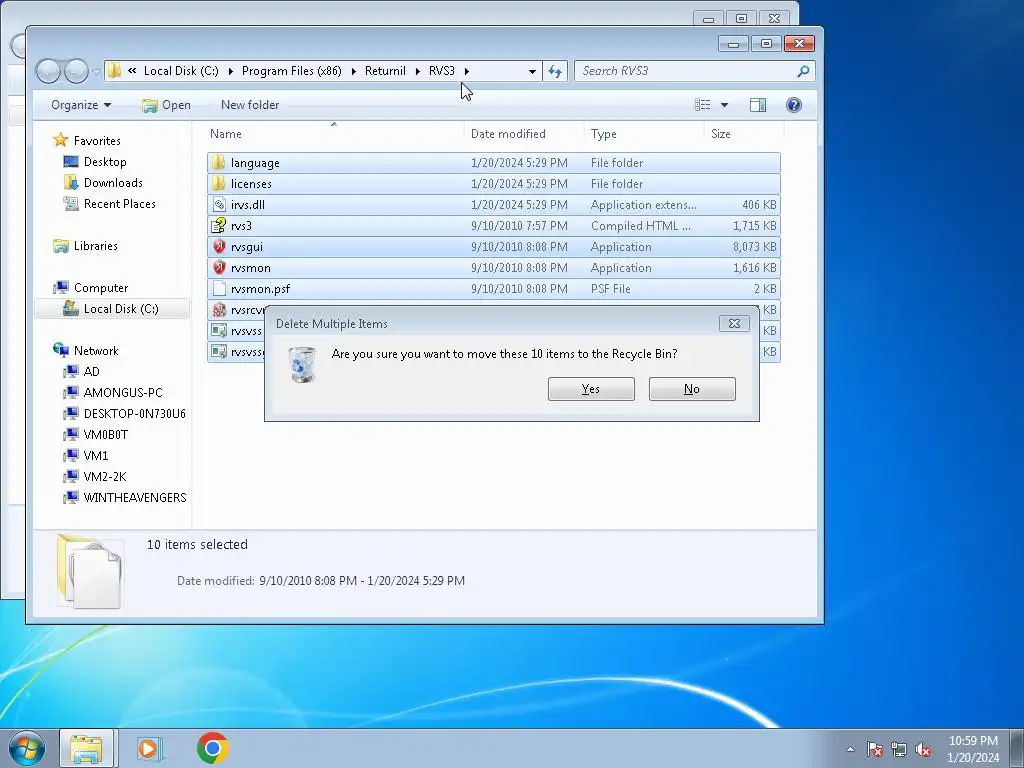Navigate to Returnil breadcrumb
This screenshot has height=768, width=1024.
click(385, 71)
